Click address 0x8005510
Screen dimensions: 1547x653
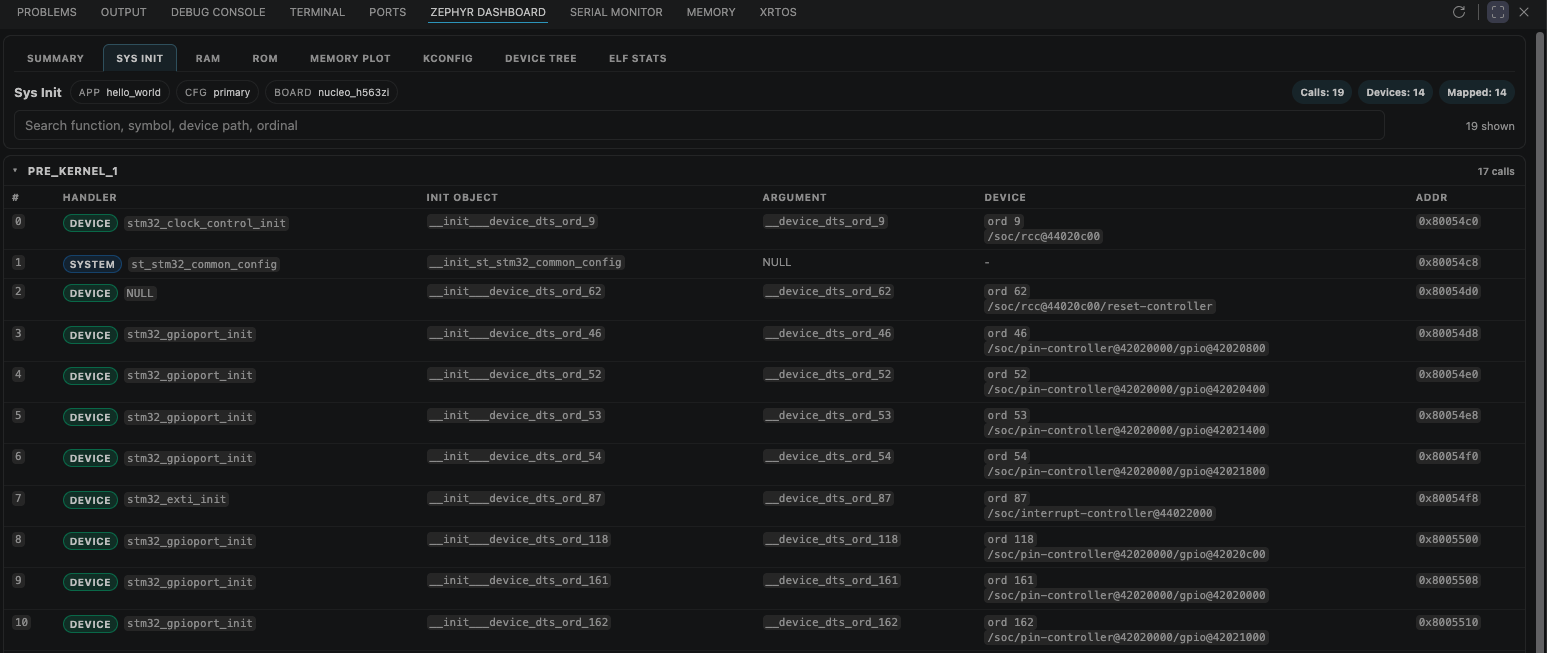[1448, 622]
